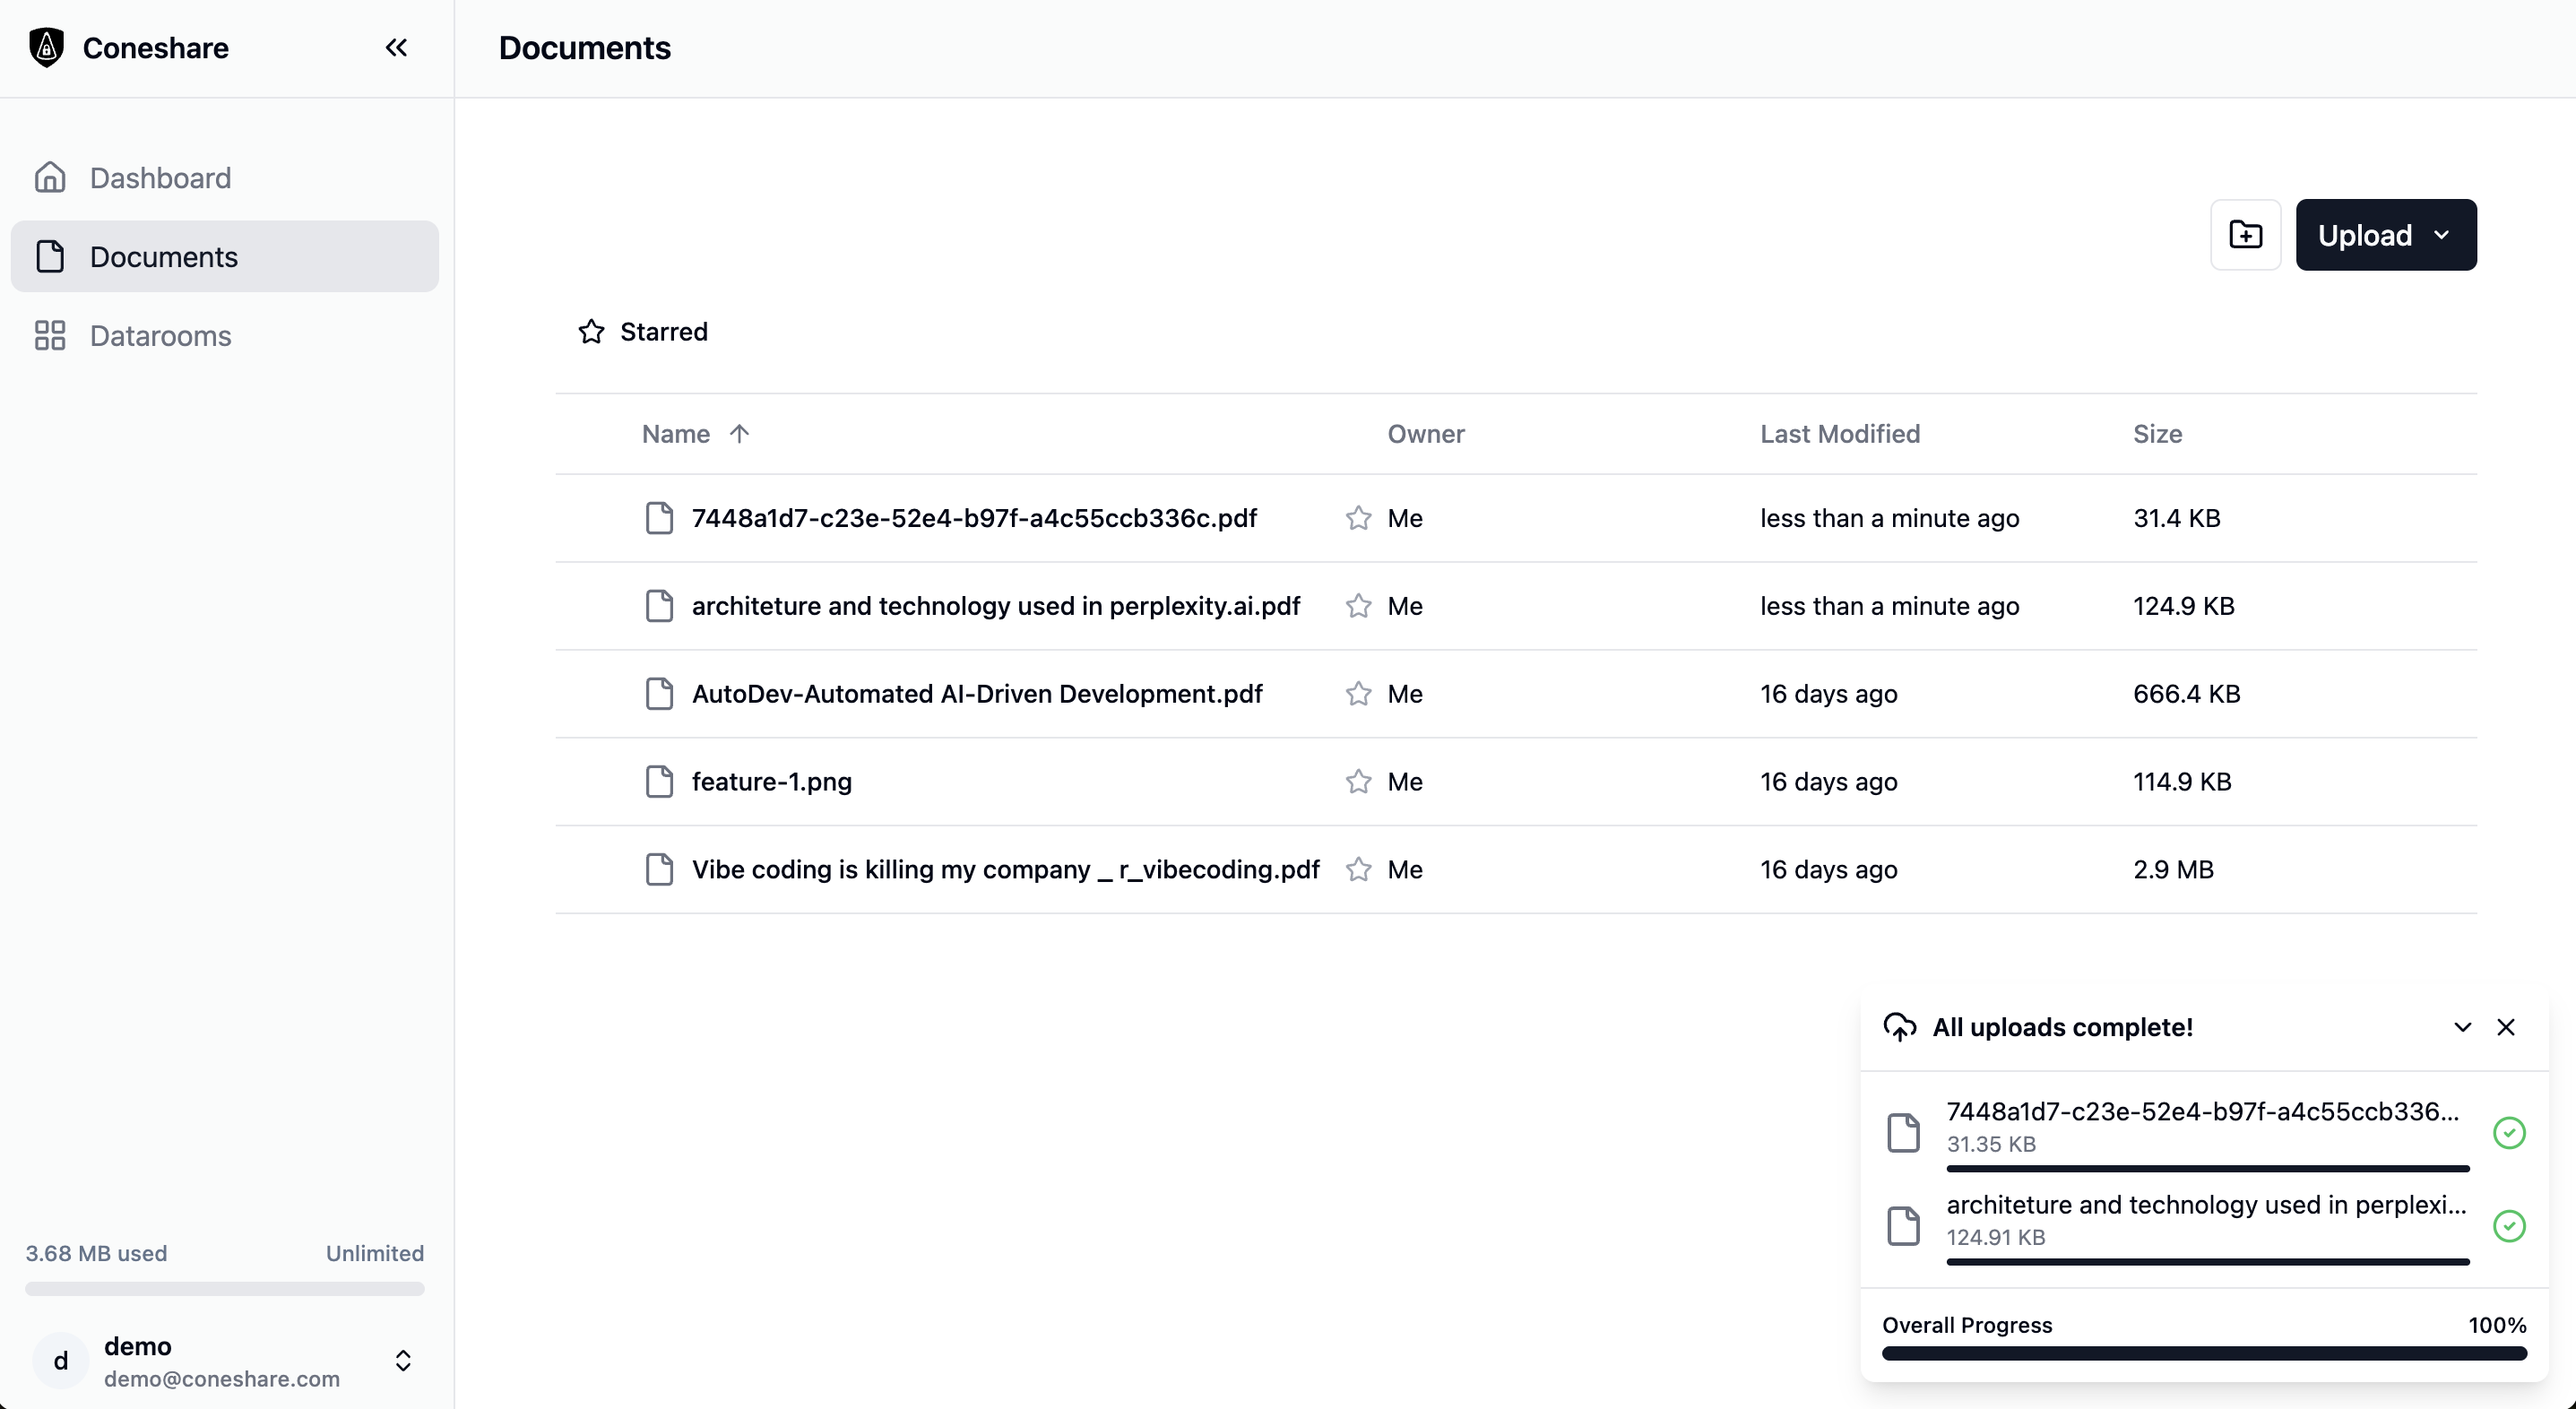Screen dimensions: 2576x1409
Task: Open Documents in the sidebar
Action: [x=164, y=257]
